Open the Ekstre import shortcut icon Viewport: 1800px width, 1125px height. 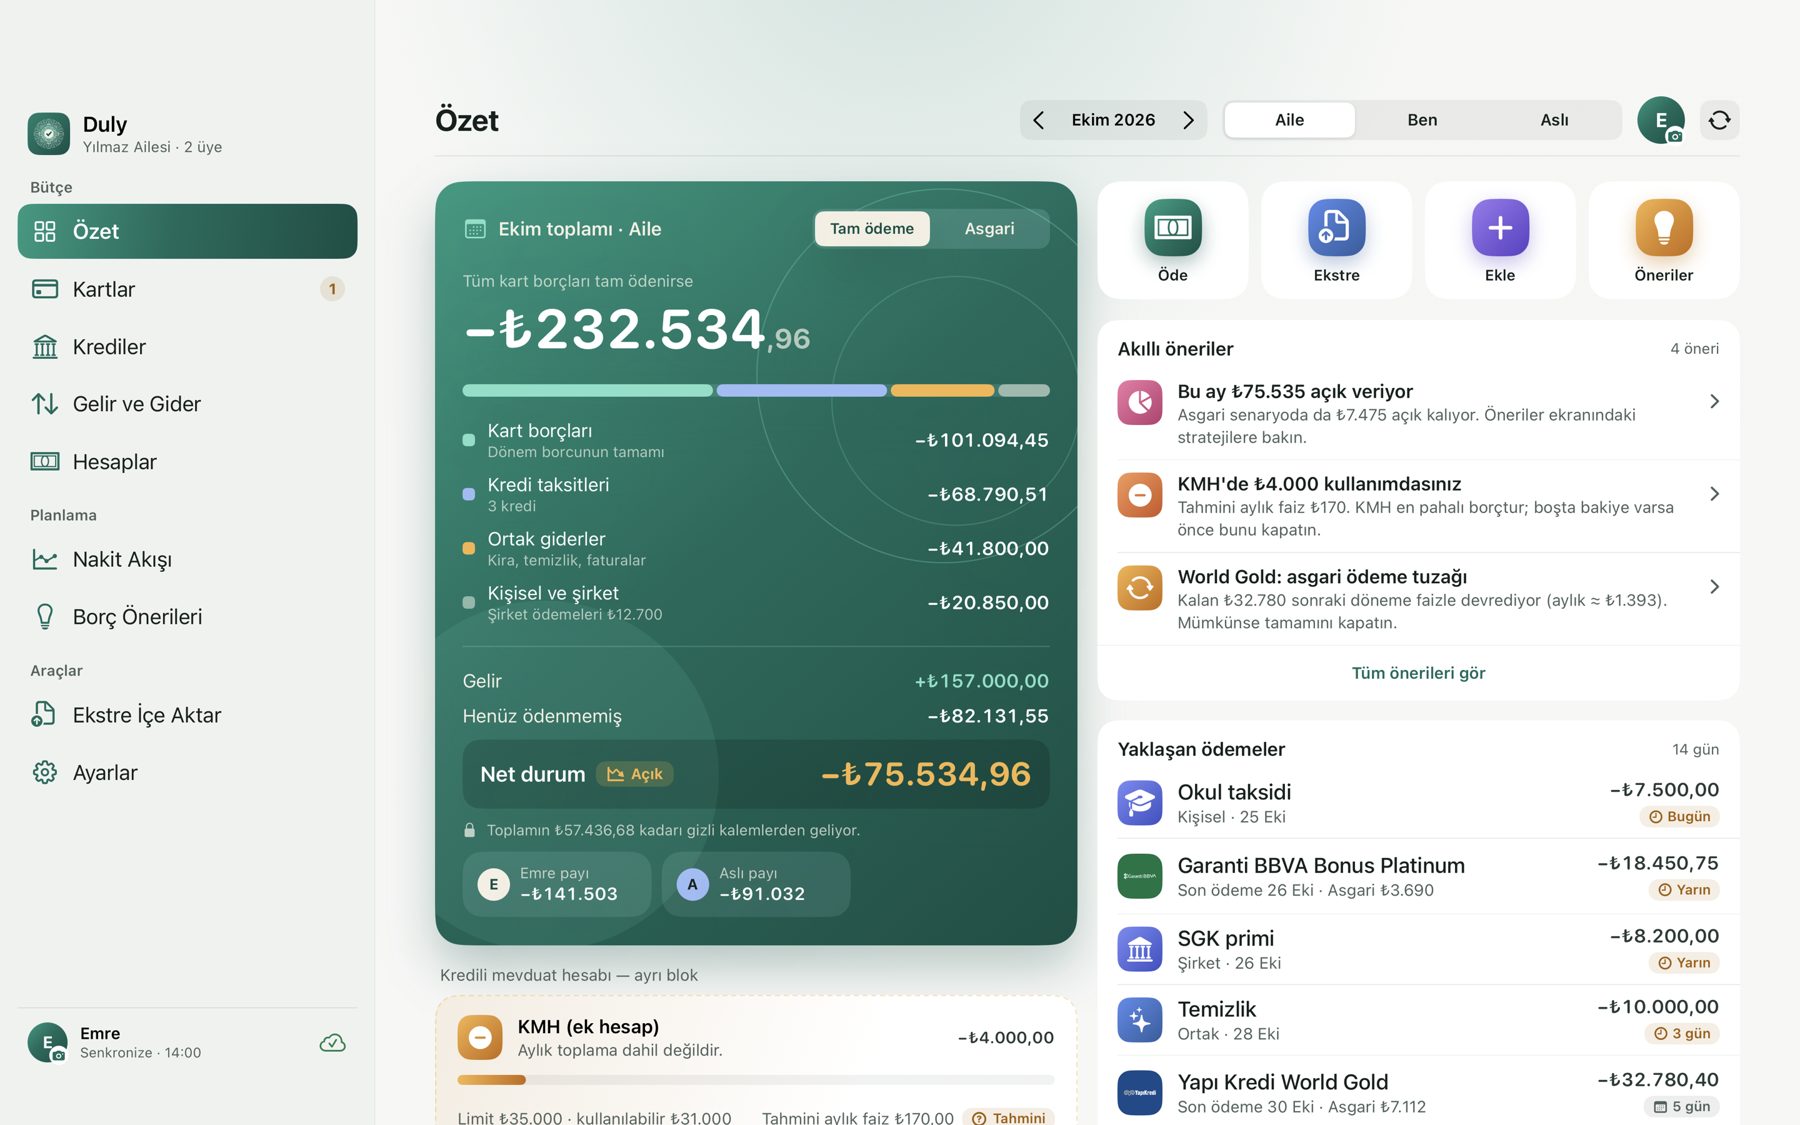click(1336, 228)
